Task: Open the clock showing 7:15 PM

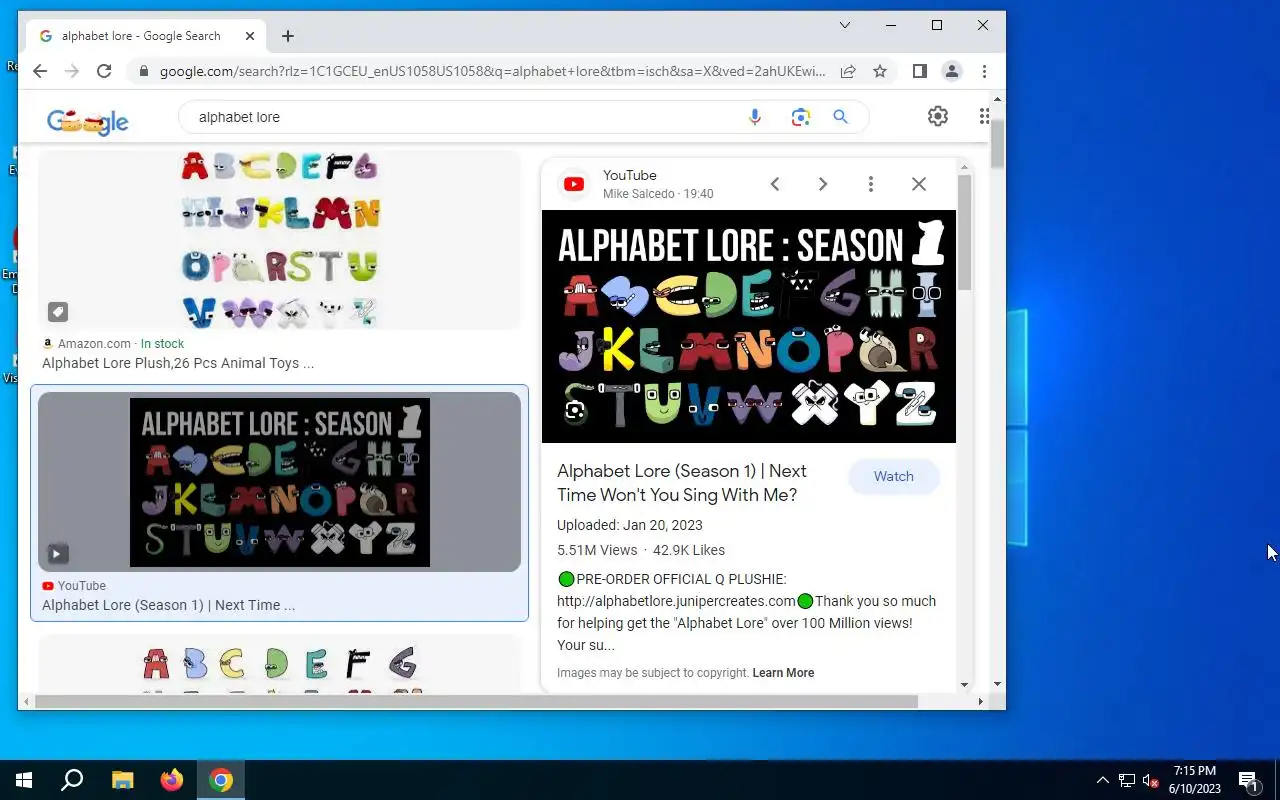Action: pyautogui.click(x=1195, y=780)
